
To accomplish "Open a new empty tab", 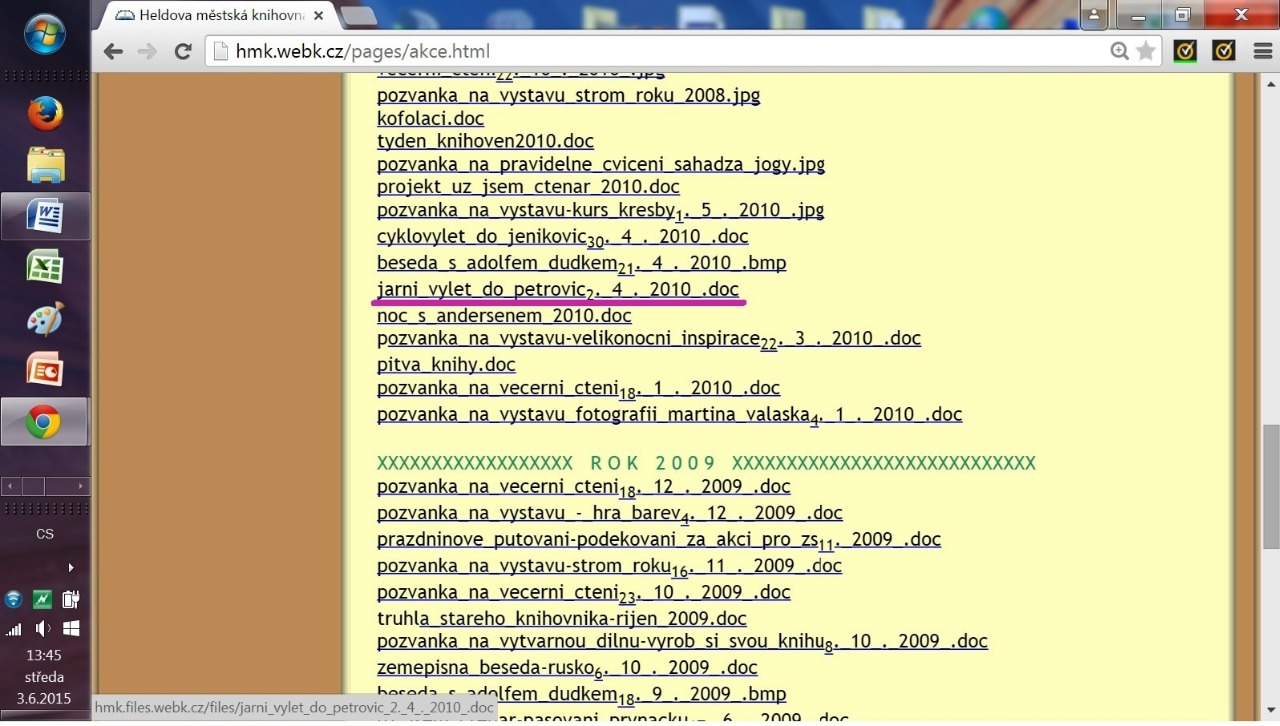I will click(x=357, y=15).
